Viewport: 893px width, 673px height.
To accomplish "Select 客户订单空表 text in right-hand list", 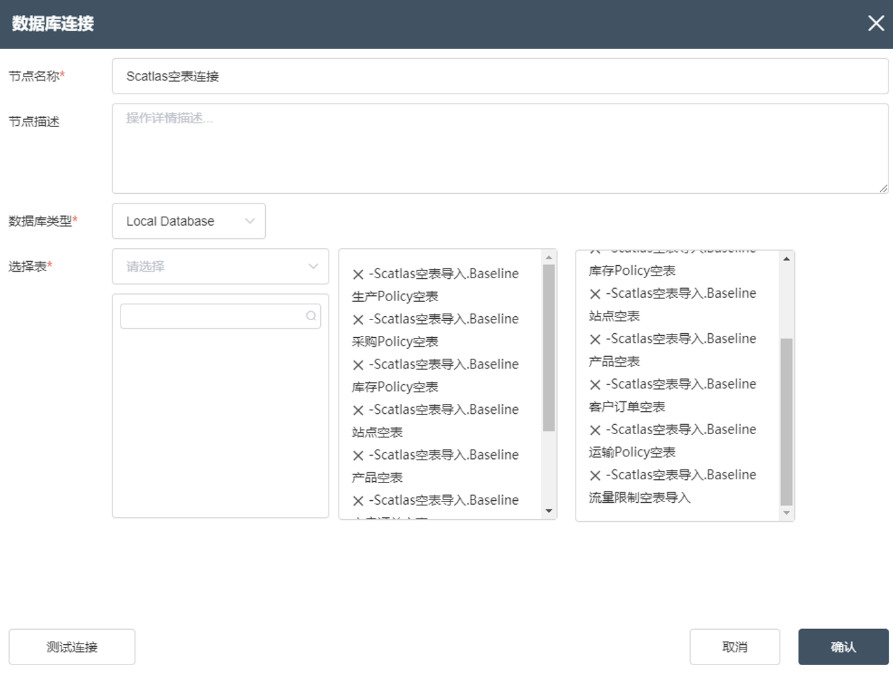I will coord(626,407).
